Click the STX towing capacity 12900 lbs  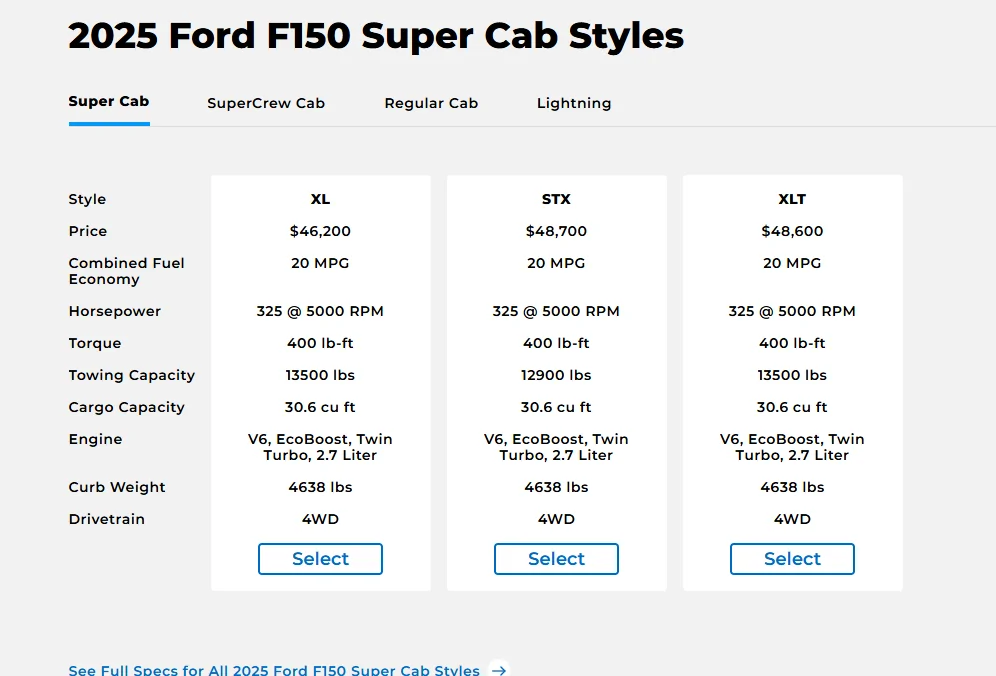[556, 375]
